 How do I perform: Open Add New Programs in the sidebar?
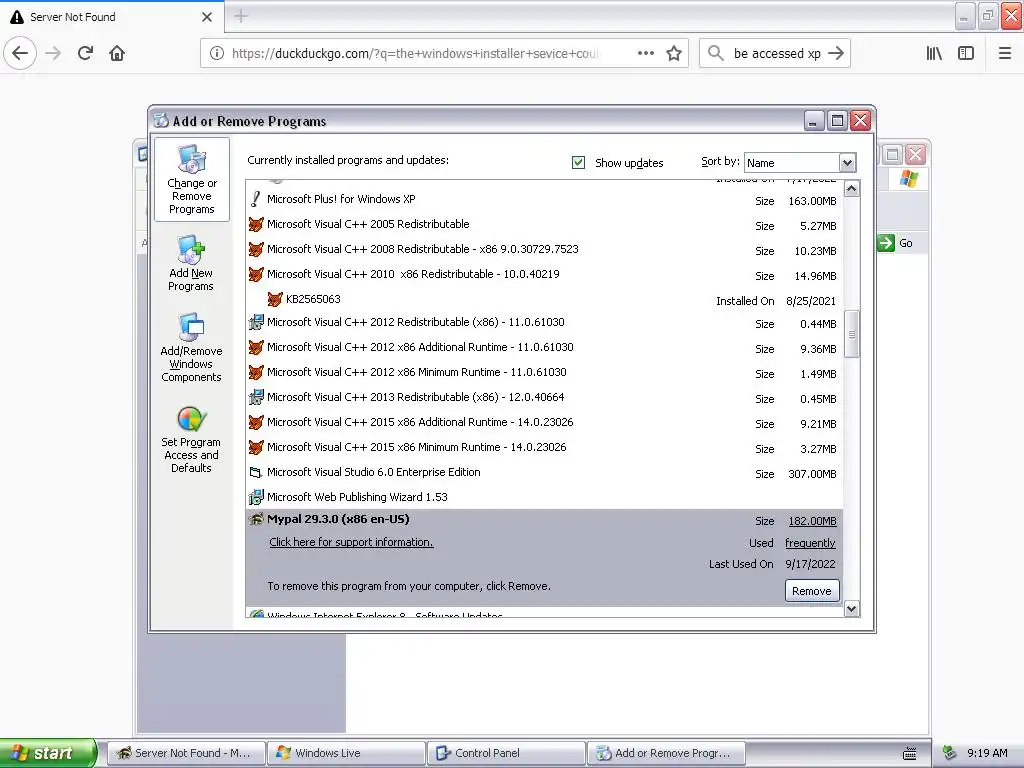[x=191, y=264]
